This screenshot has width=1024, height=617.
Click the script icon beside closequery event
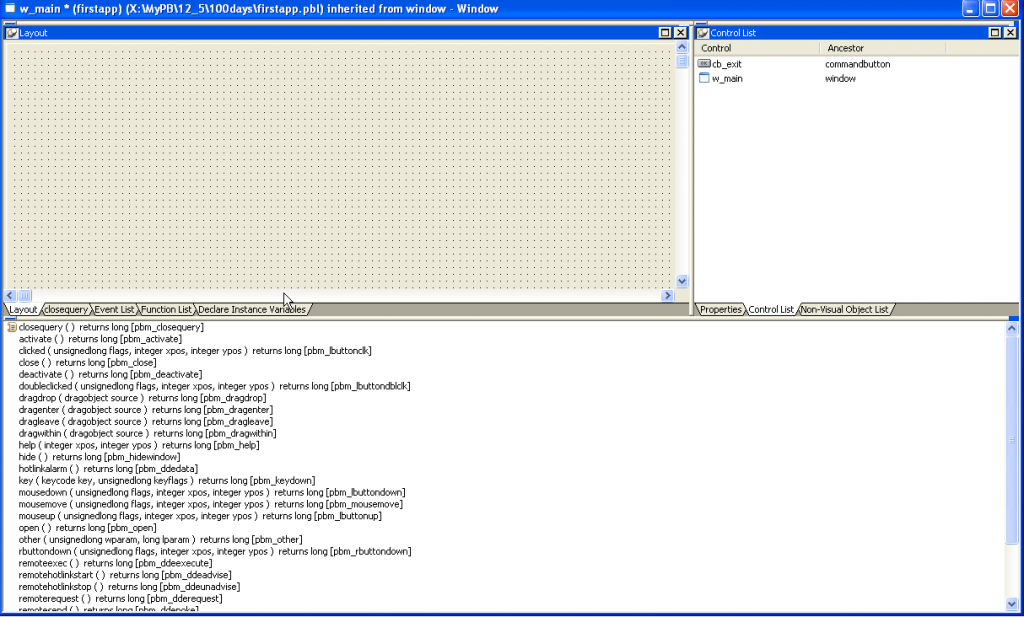tap(12, 327)
